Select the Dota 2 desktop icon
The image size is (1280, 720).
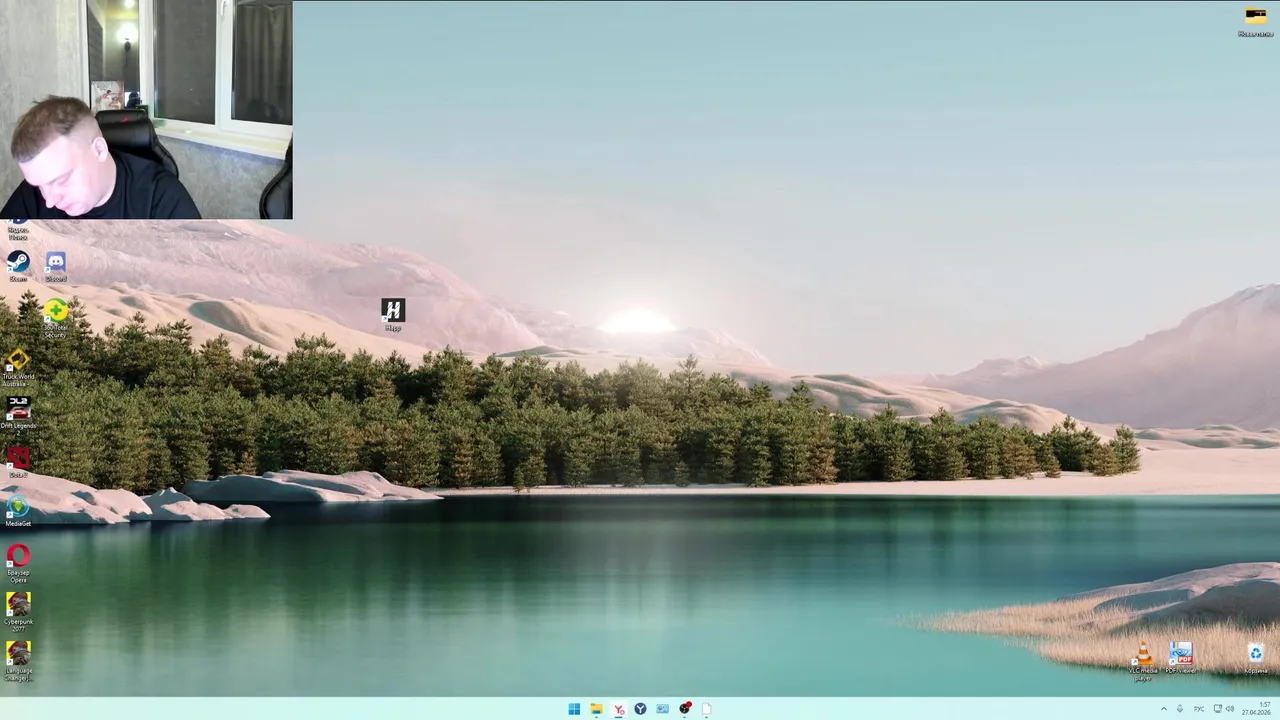point(18,462)
